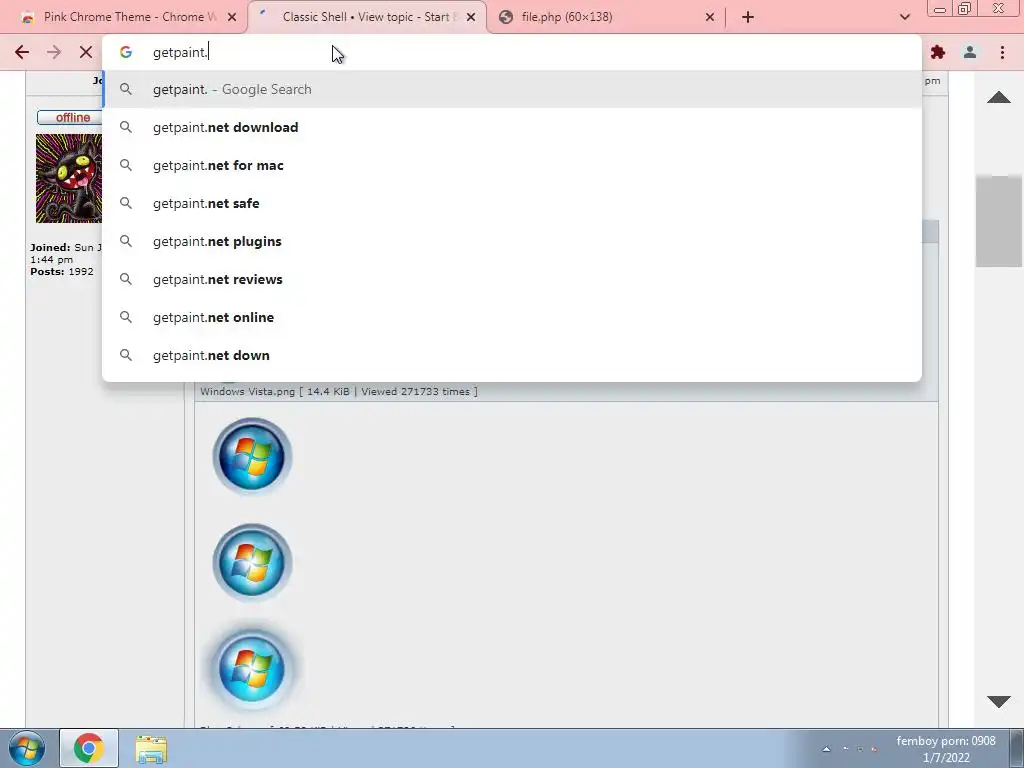
Task: Close the file.php tab
Action: click(710, 17)
